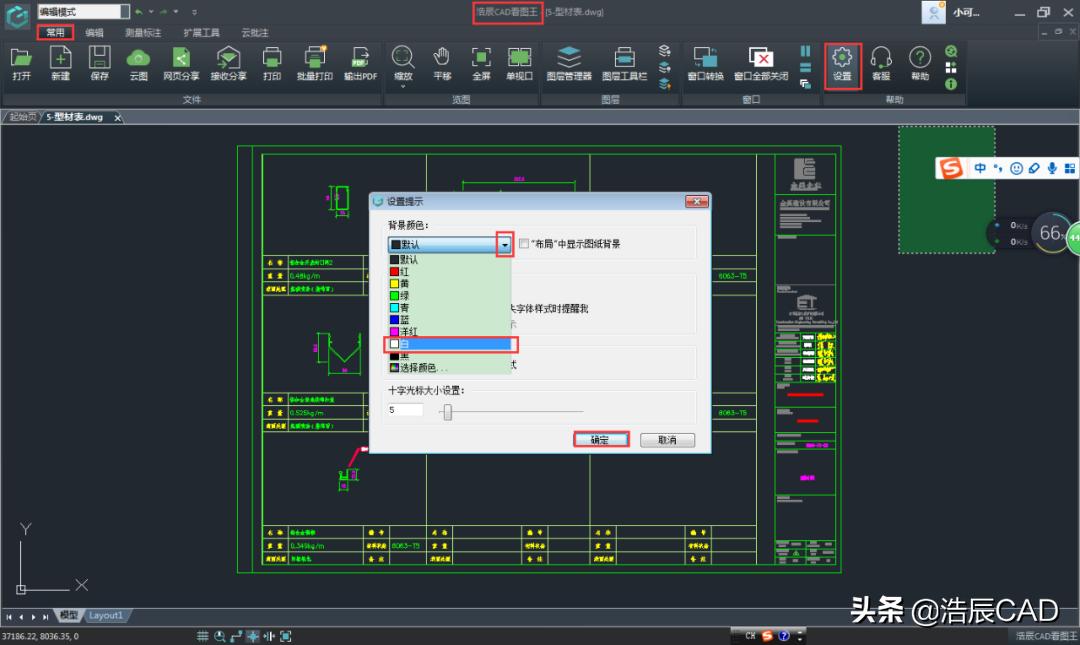This screenshot has height=645, width=1080.
Task: Open the 编辑模式 mode dropdown
Action: click(x=124, y=12)
